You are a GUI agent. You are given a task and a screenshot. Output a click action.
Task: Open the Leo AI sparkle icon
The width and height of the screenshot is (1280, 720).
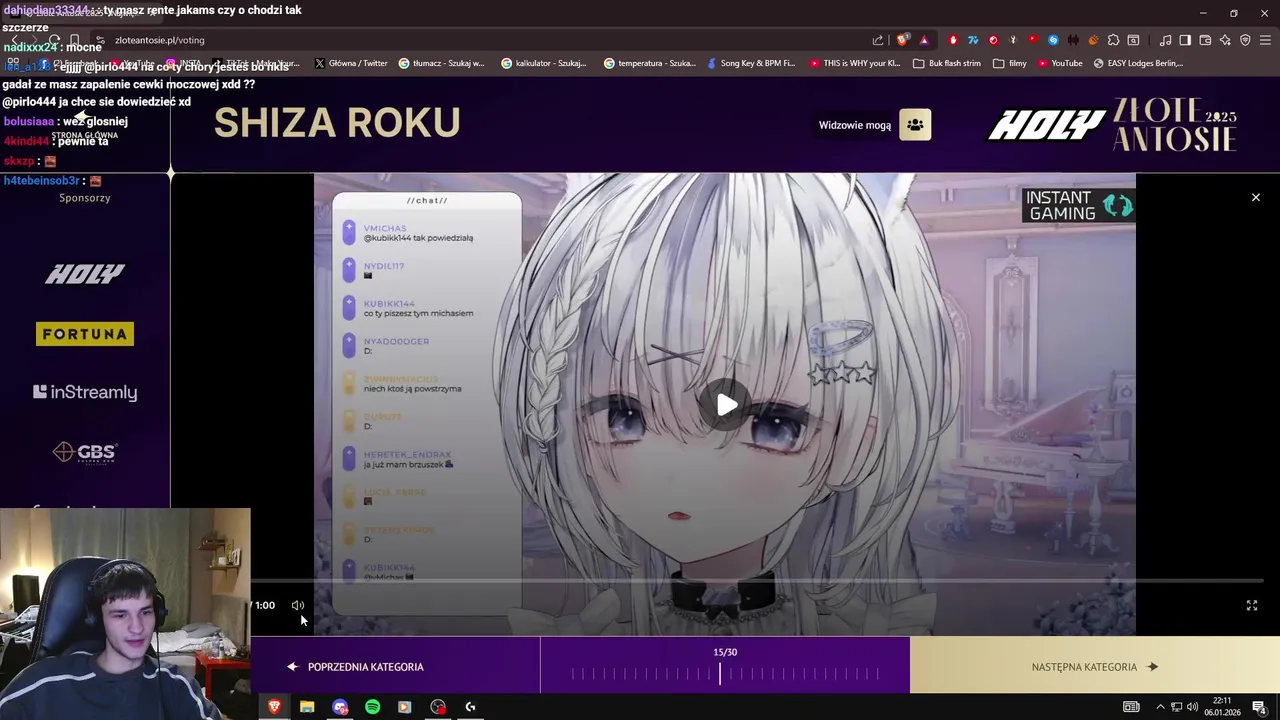1225,40
